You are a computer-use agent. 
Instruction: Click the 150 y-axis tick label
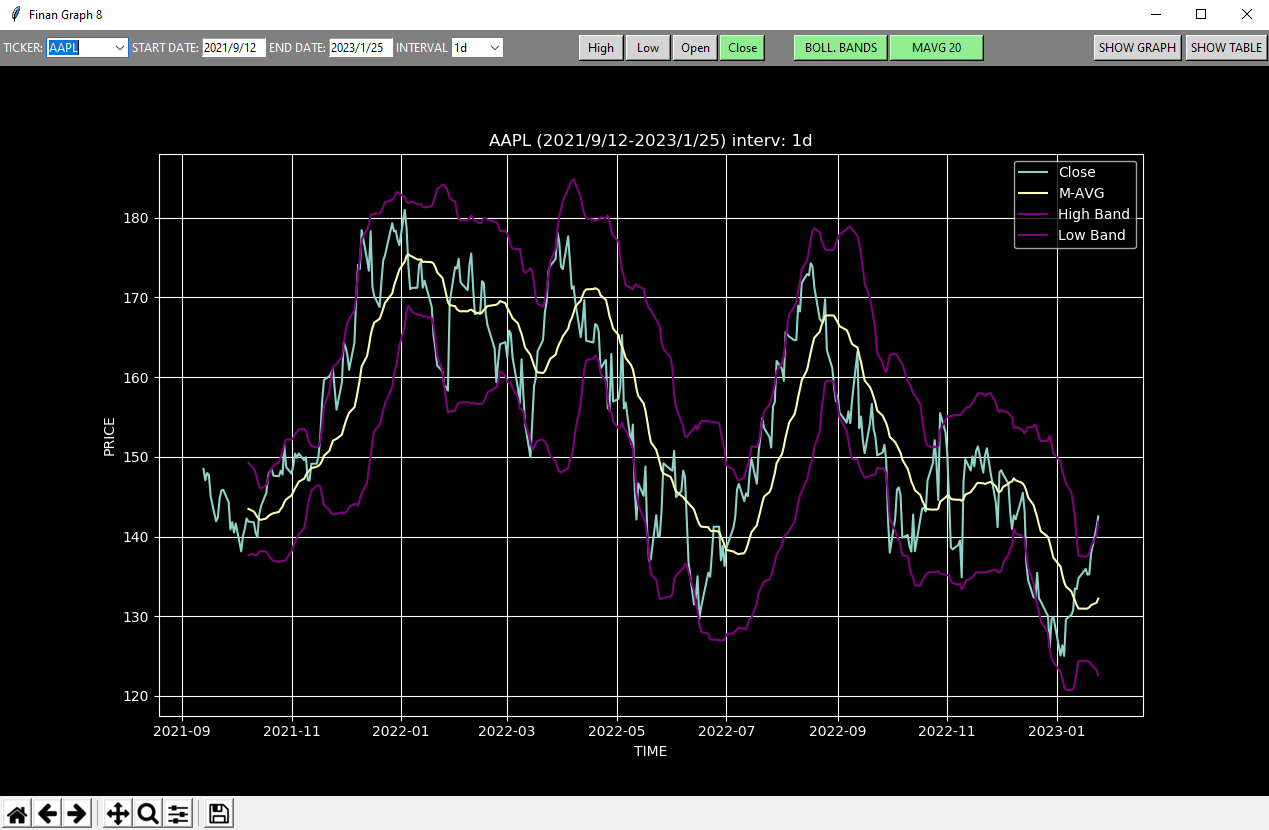(x=138, y=457)
